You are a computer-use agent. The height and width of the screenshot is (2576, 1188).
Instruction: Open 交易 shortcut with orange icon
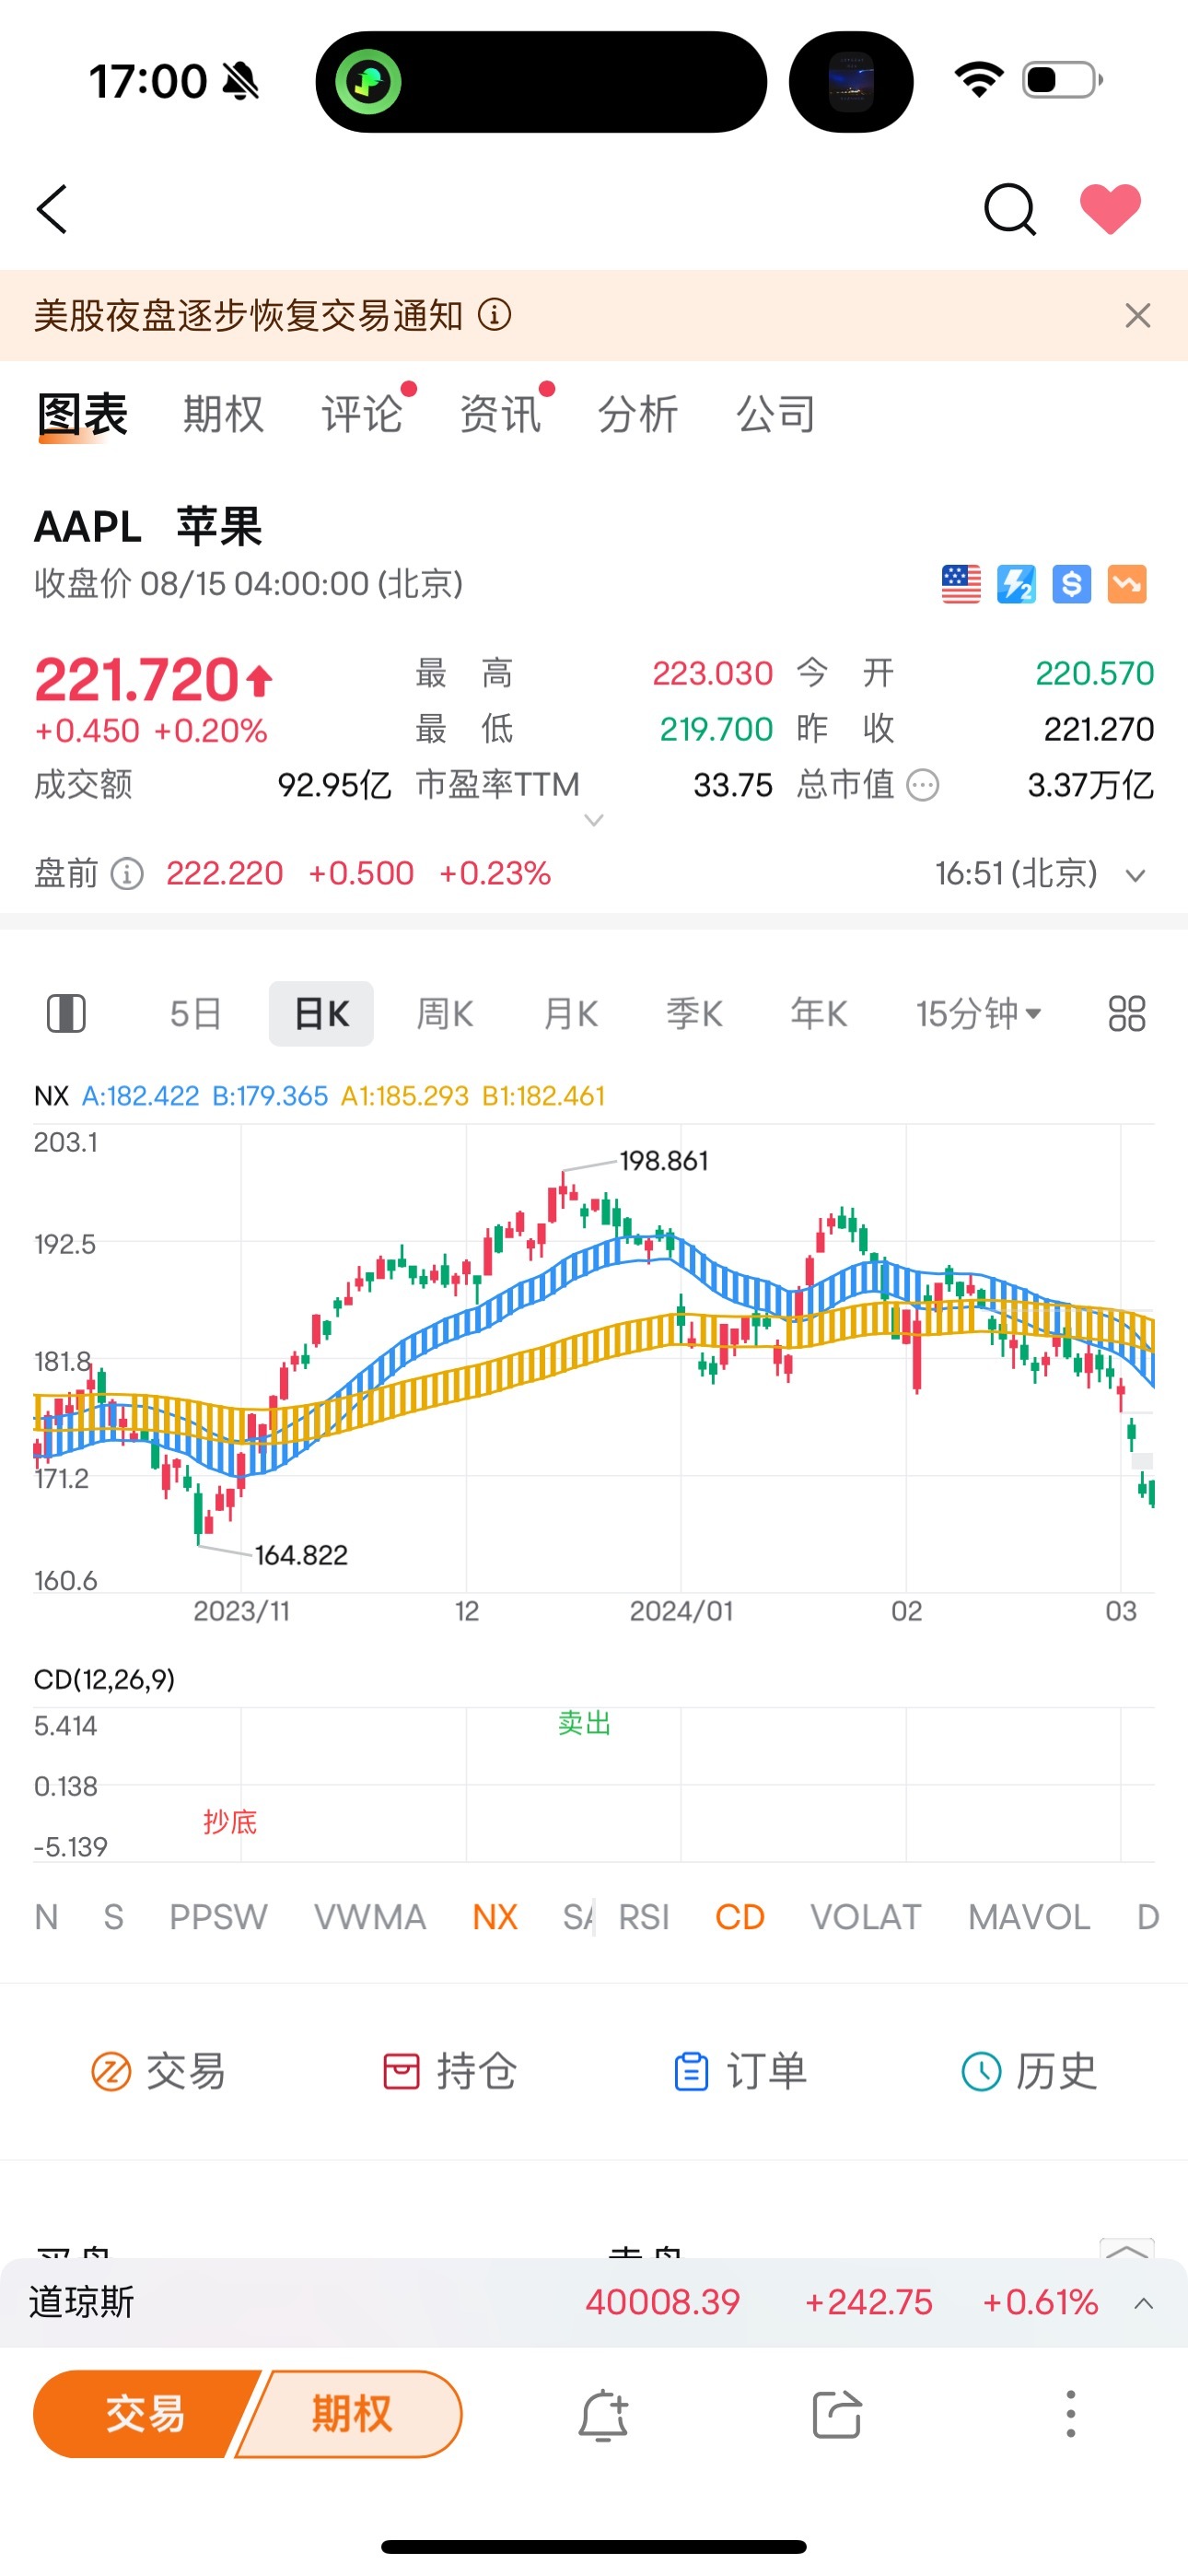point(158,2071)
